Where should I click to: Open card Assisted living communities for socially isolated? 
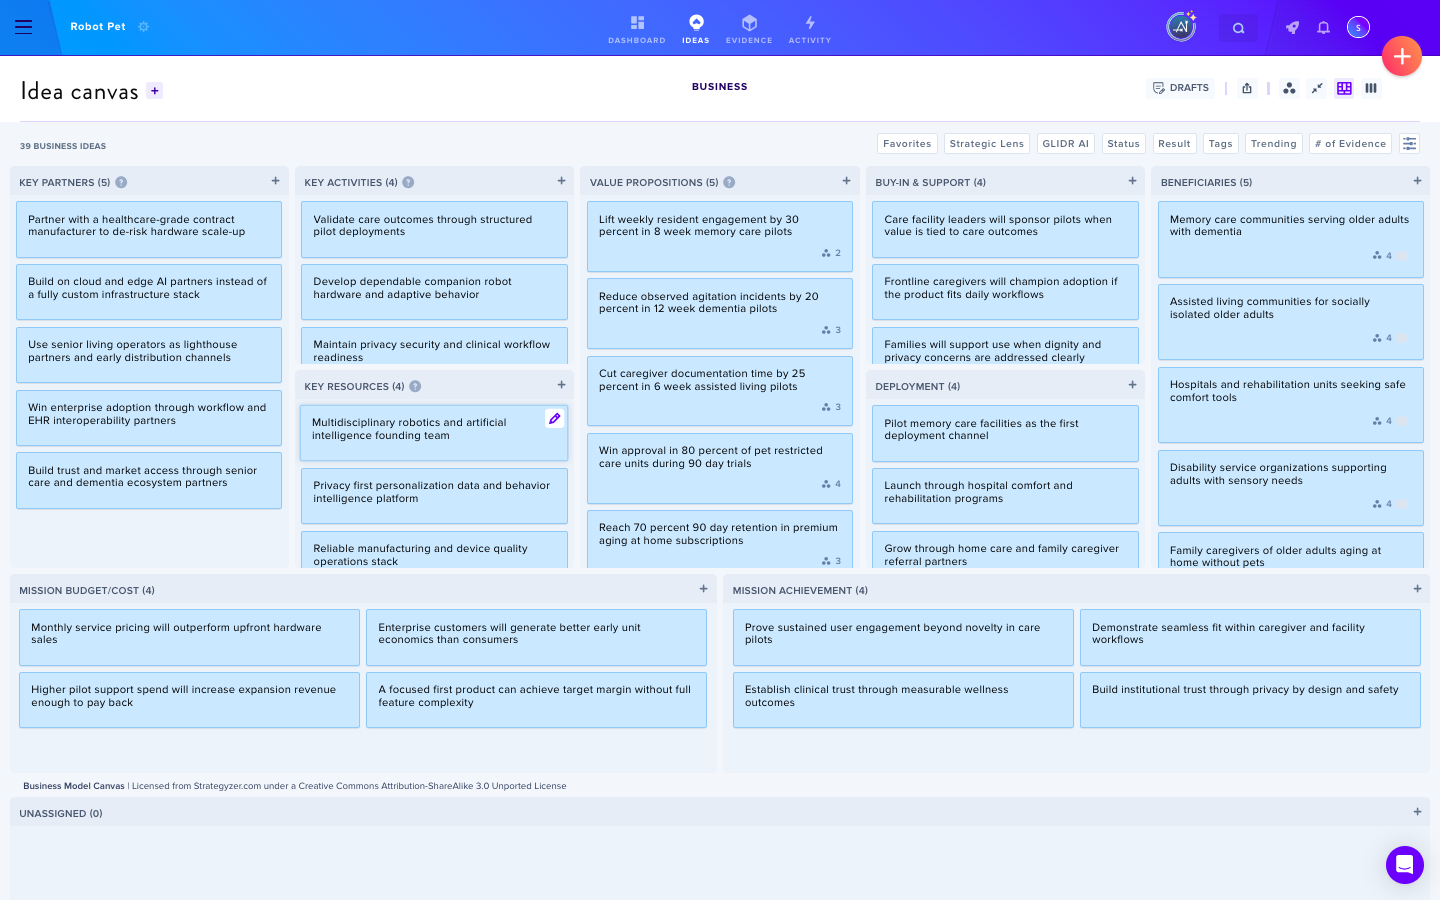[1290, 322]
